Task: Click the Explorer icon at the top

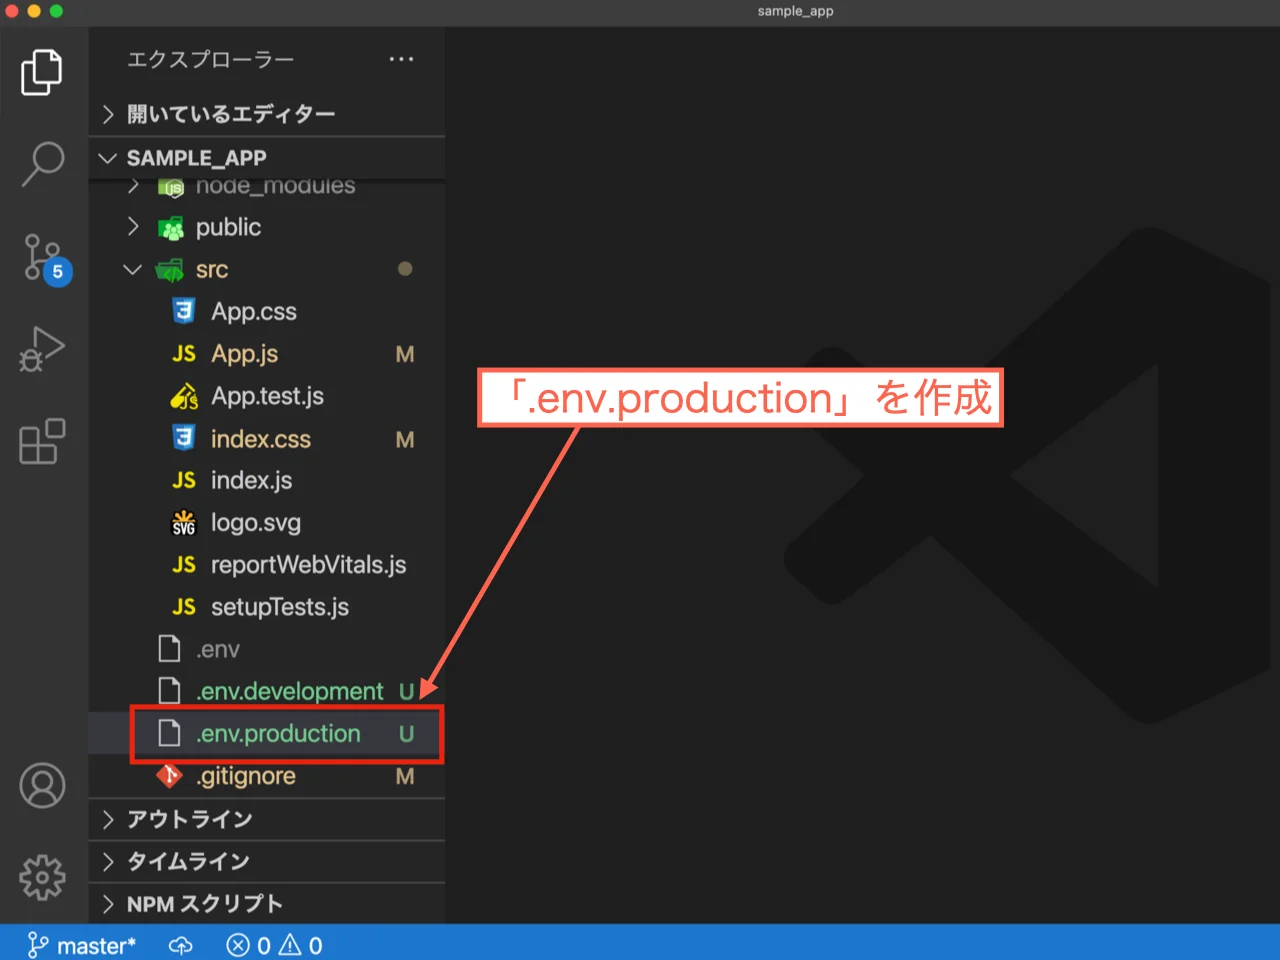Action: tap(41, 71)
